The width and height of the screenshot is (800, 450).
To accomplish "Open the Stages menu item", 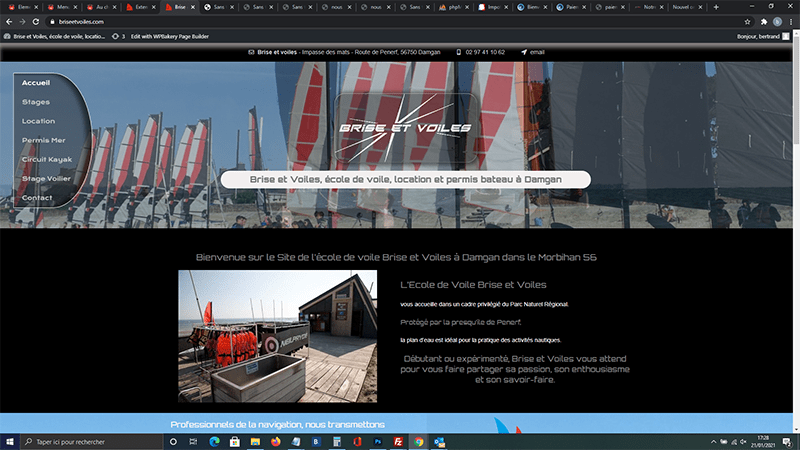I will tap(36, 102).
